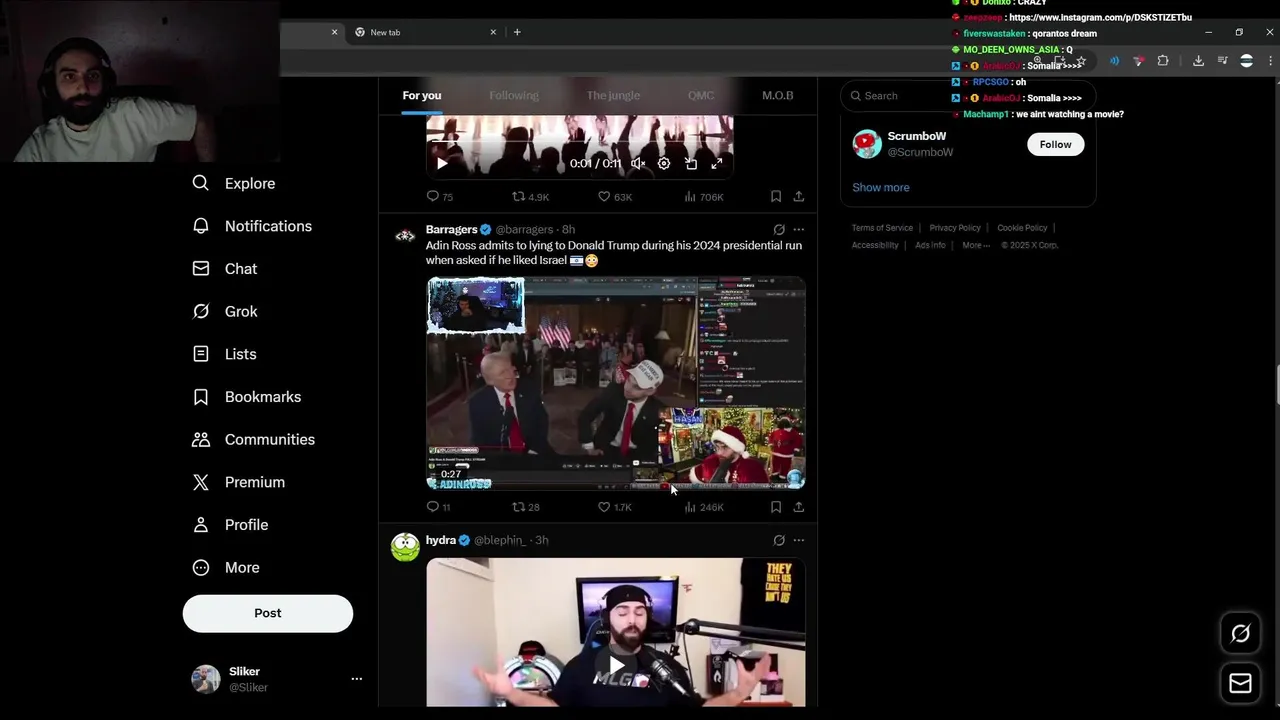
Task: Open more options on Barragers post
Action: click(798, 229)
